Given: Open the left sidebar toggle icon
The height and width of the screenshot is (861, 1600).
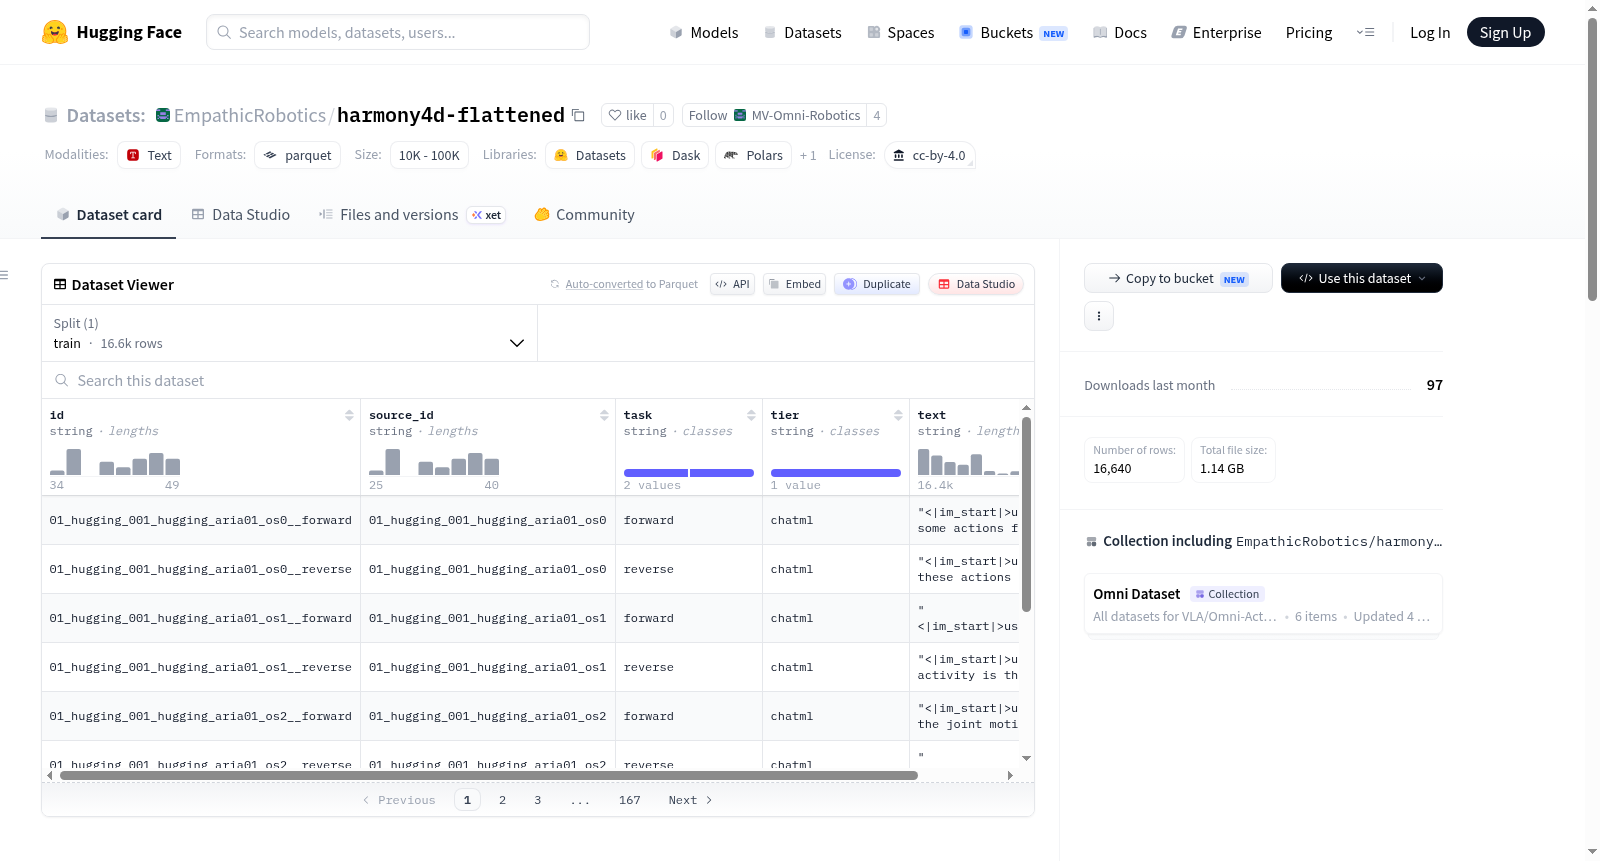Looking at the screenshot, I should click(4, 275).
